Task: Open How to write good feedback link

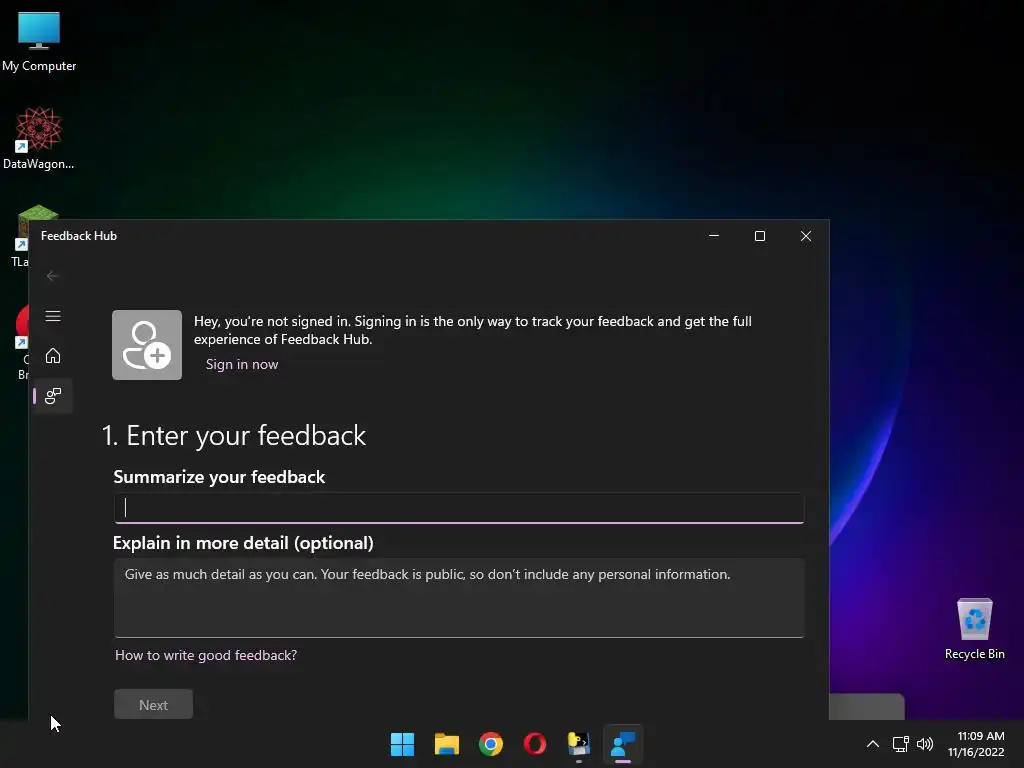Action: (206, 655)
